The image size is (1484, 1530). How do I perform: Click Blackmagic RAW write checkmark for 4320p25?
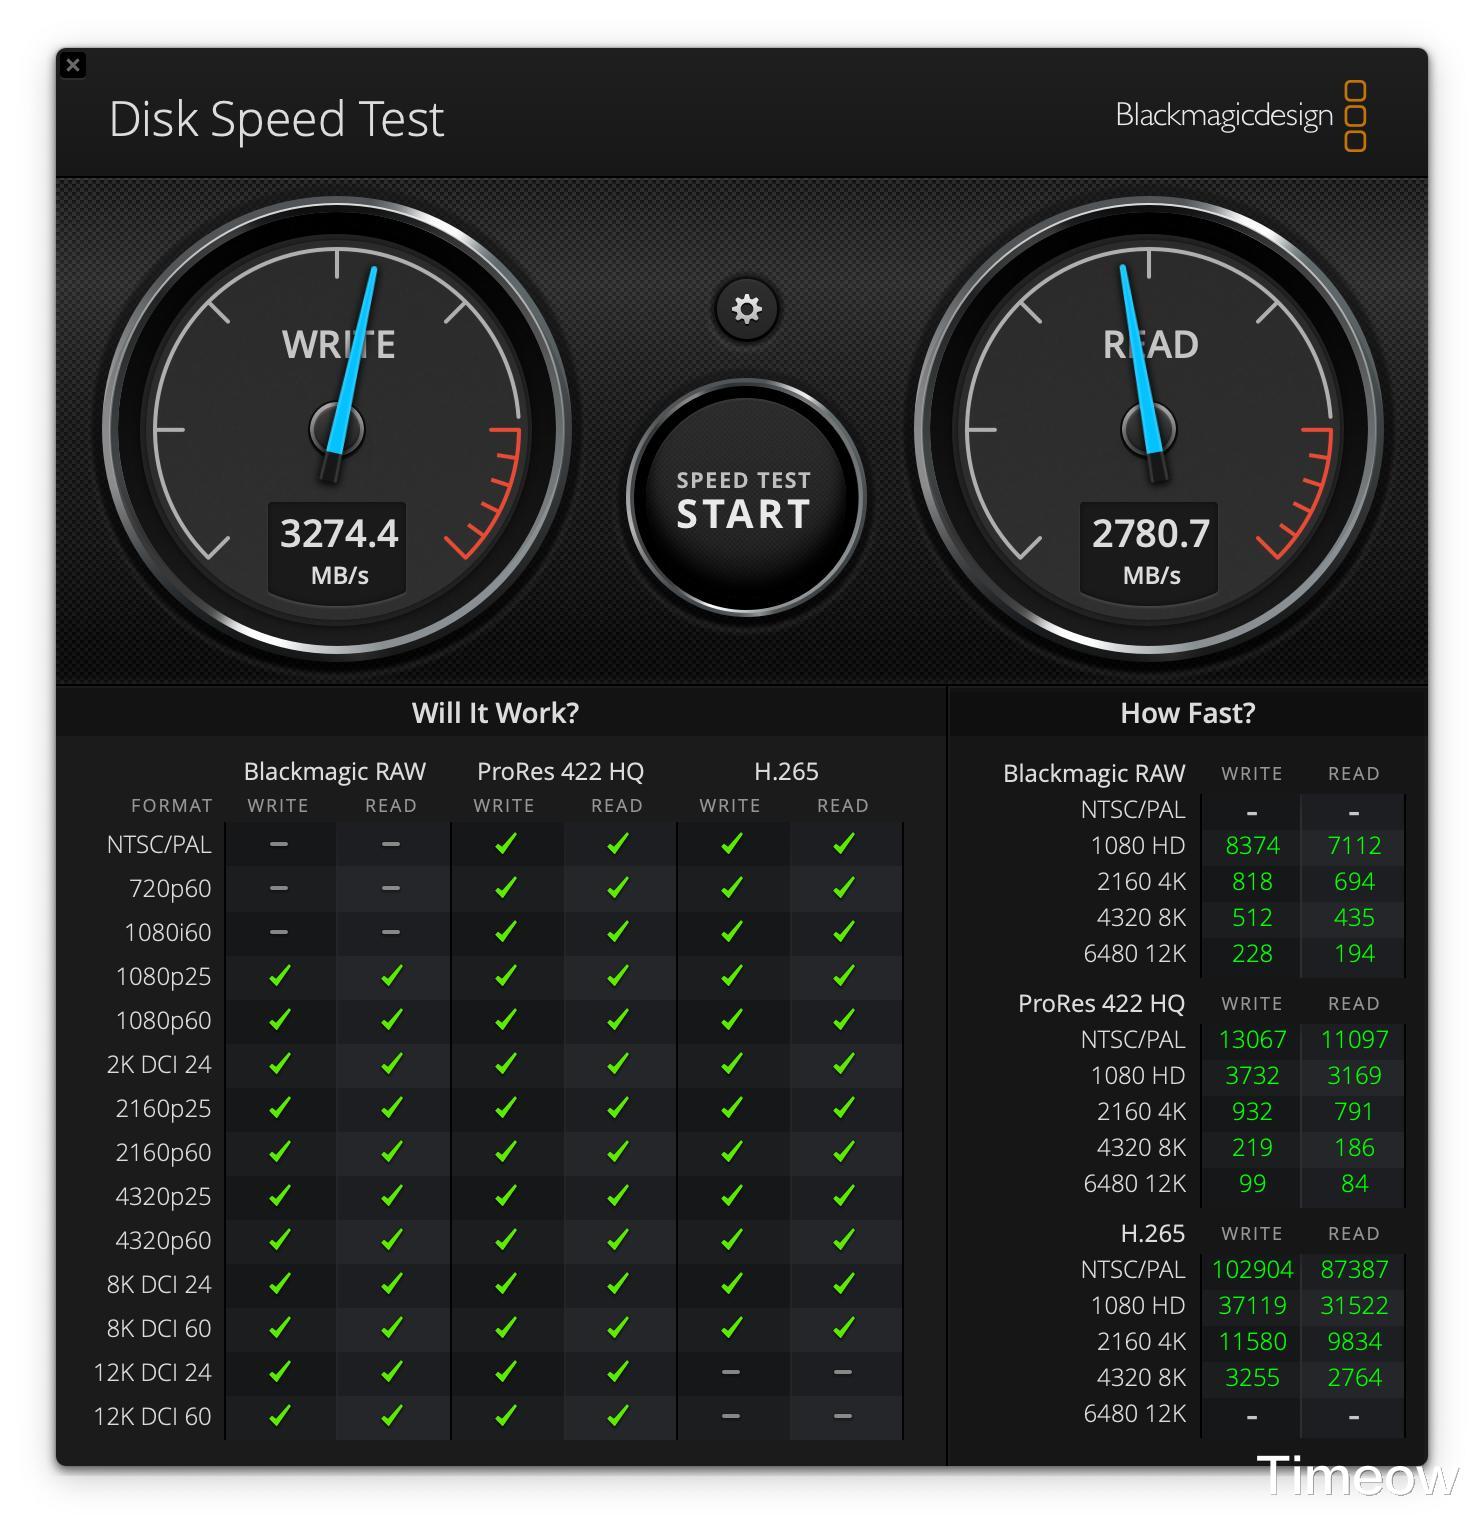pyautogui.click(x=279, y=1196)
